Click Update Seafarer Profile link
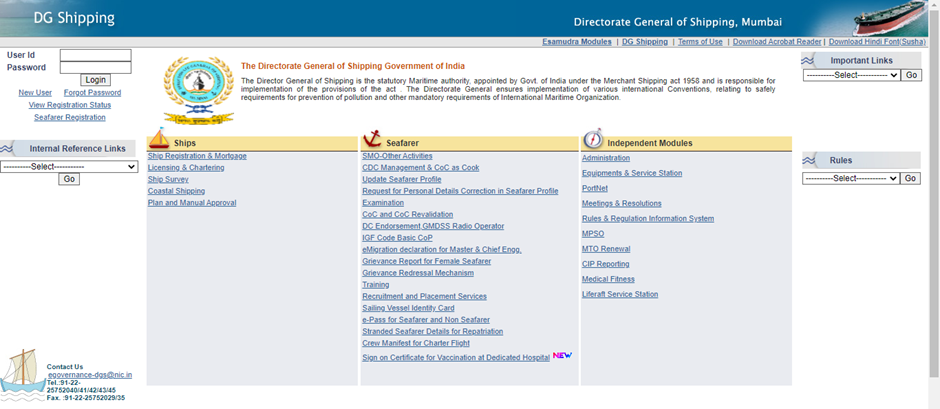 (x=402, y=179)
